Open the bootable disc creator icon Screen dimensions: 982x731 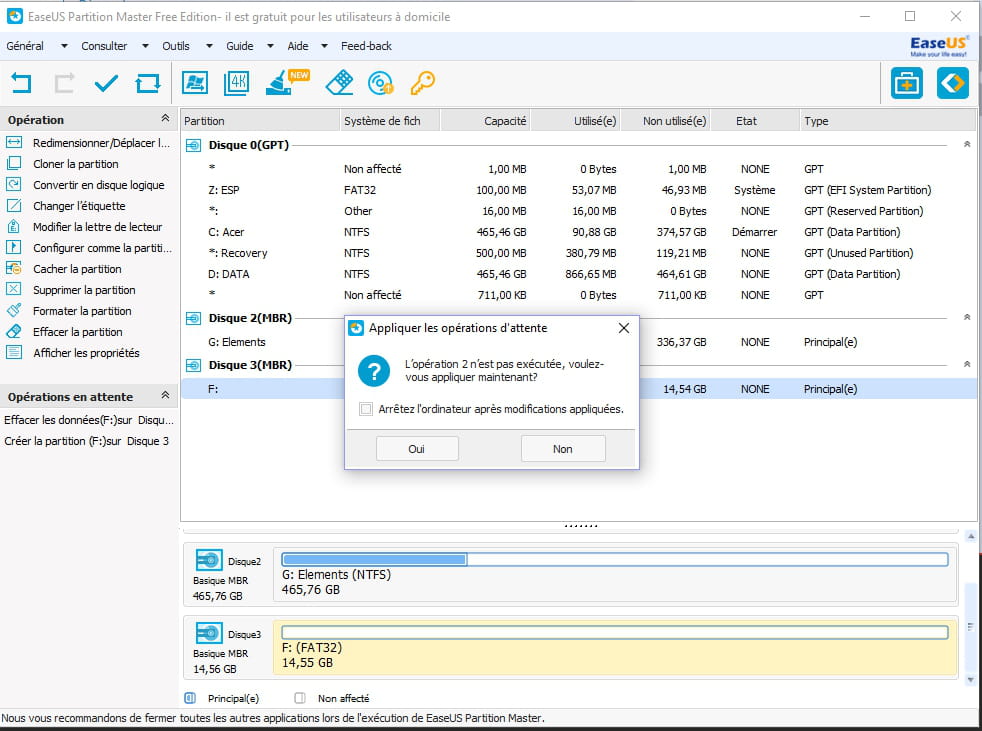coord(380,83)
